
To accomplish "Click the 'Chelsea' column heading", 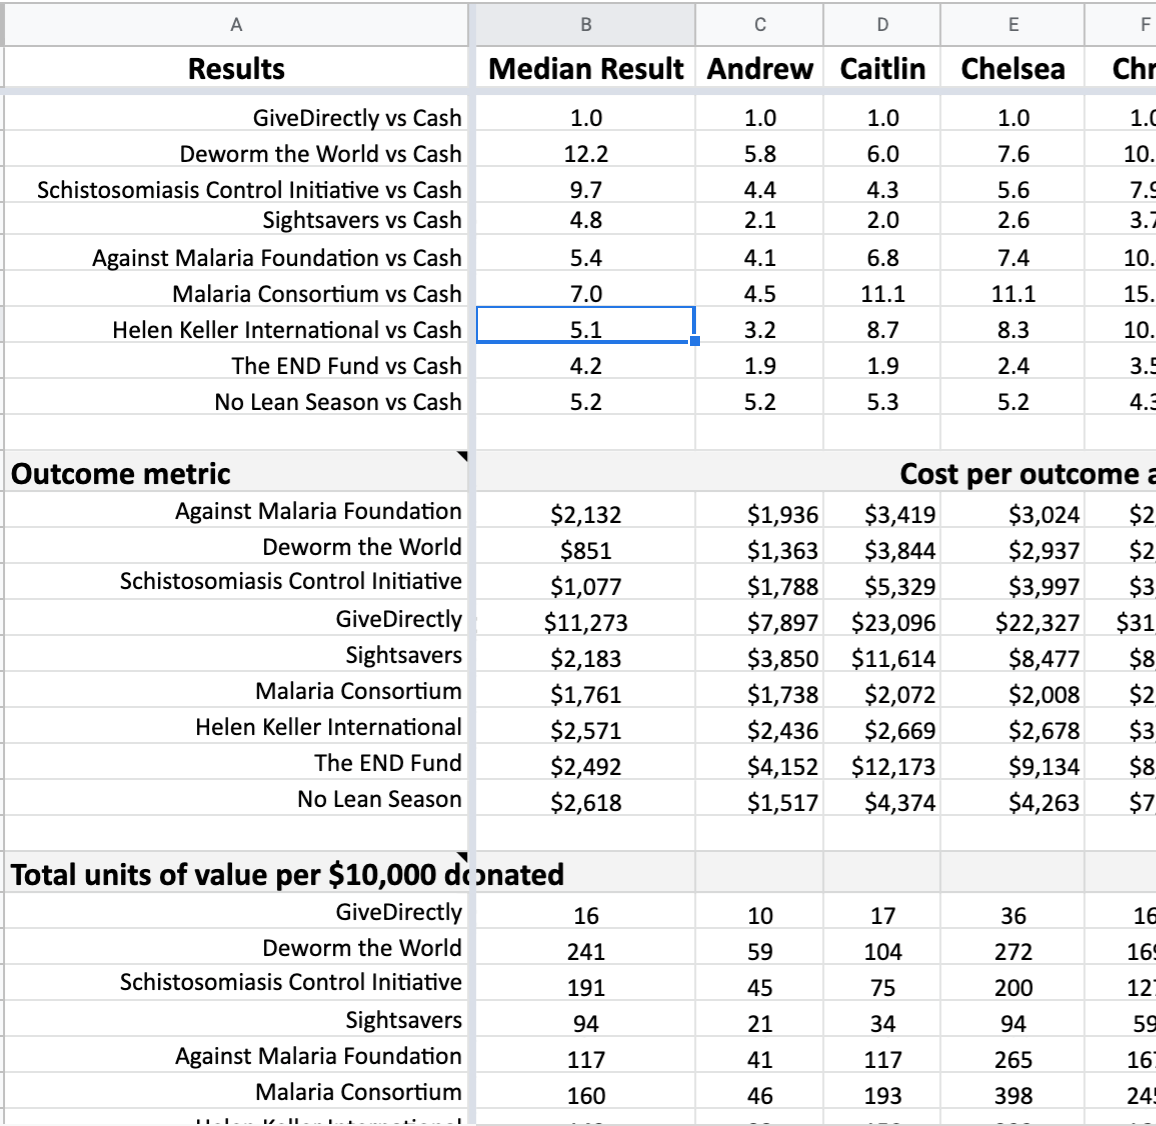I will pyautogui.click(x=1013, y=69).
